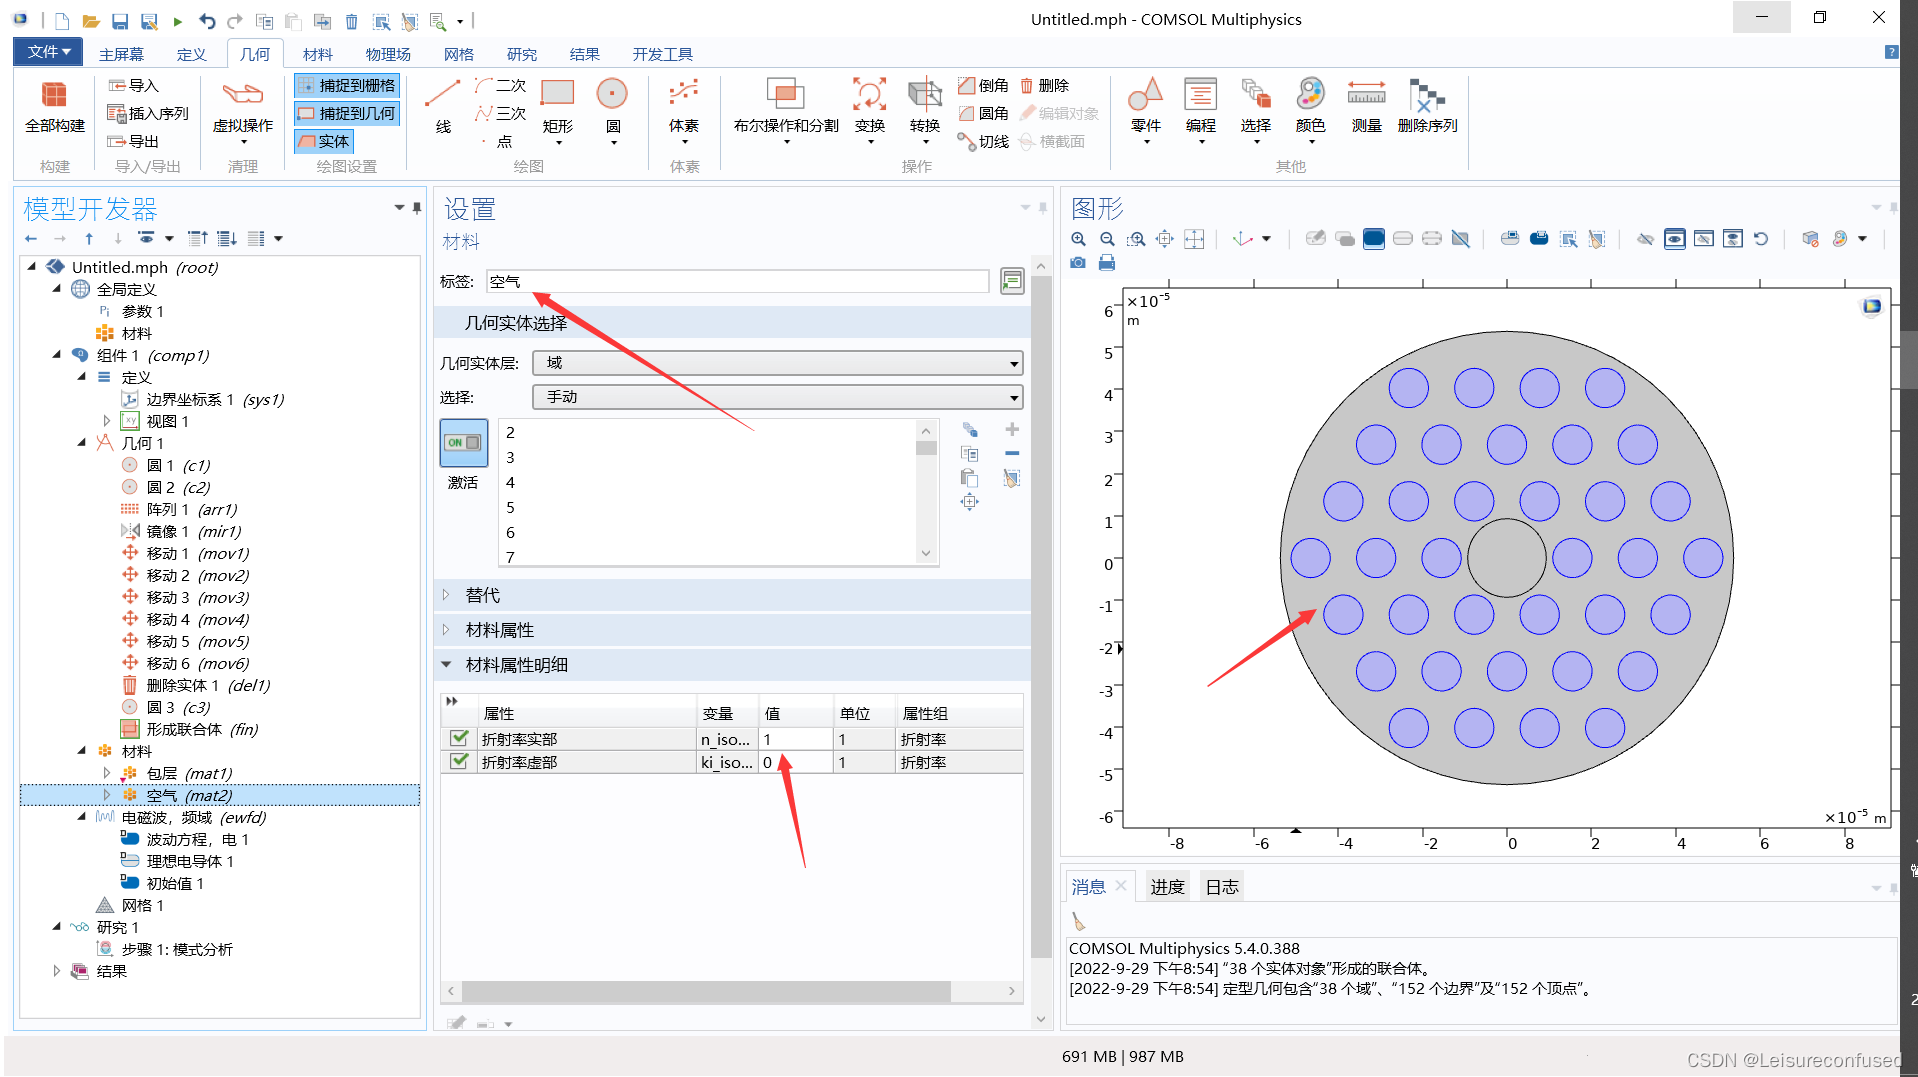Screen dimensions: 1918x1077
Task: Click the Delete Sequence icon
Action: (1427, 107)
